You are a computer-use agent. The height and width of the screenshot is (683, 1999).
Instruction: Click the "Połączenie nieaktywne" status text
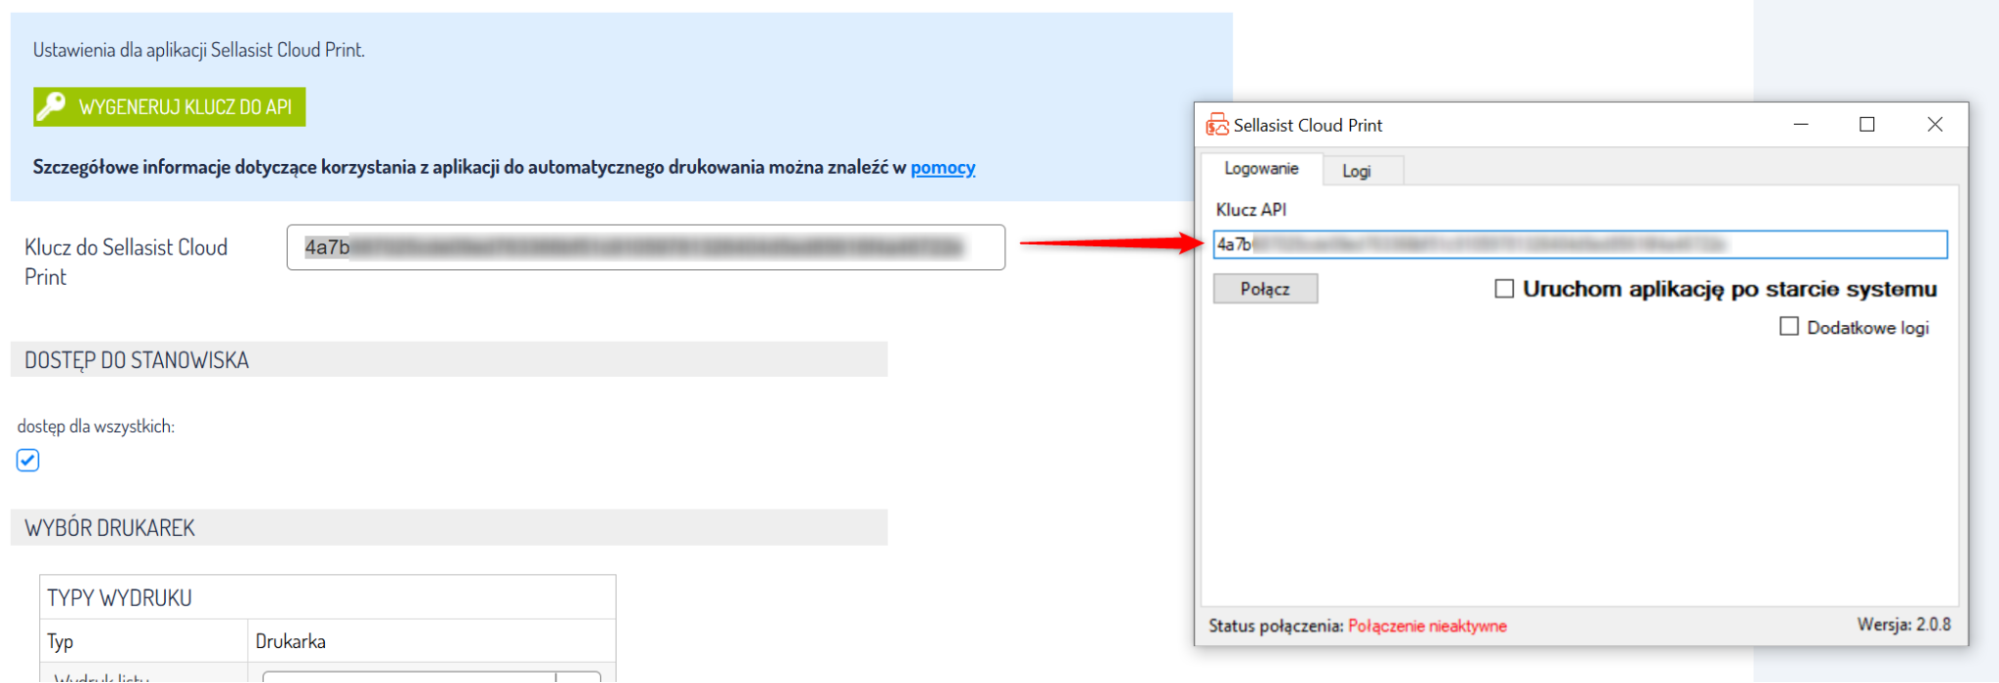point(1427,626)
